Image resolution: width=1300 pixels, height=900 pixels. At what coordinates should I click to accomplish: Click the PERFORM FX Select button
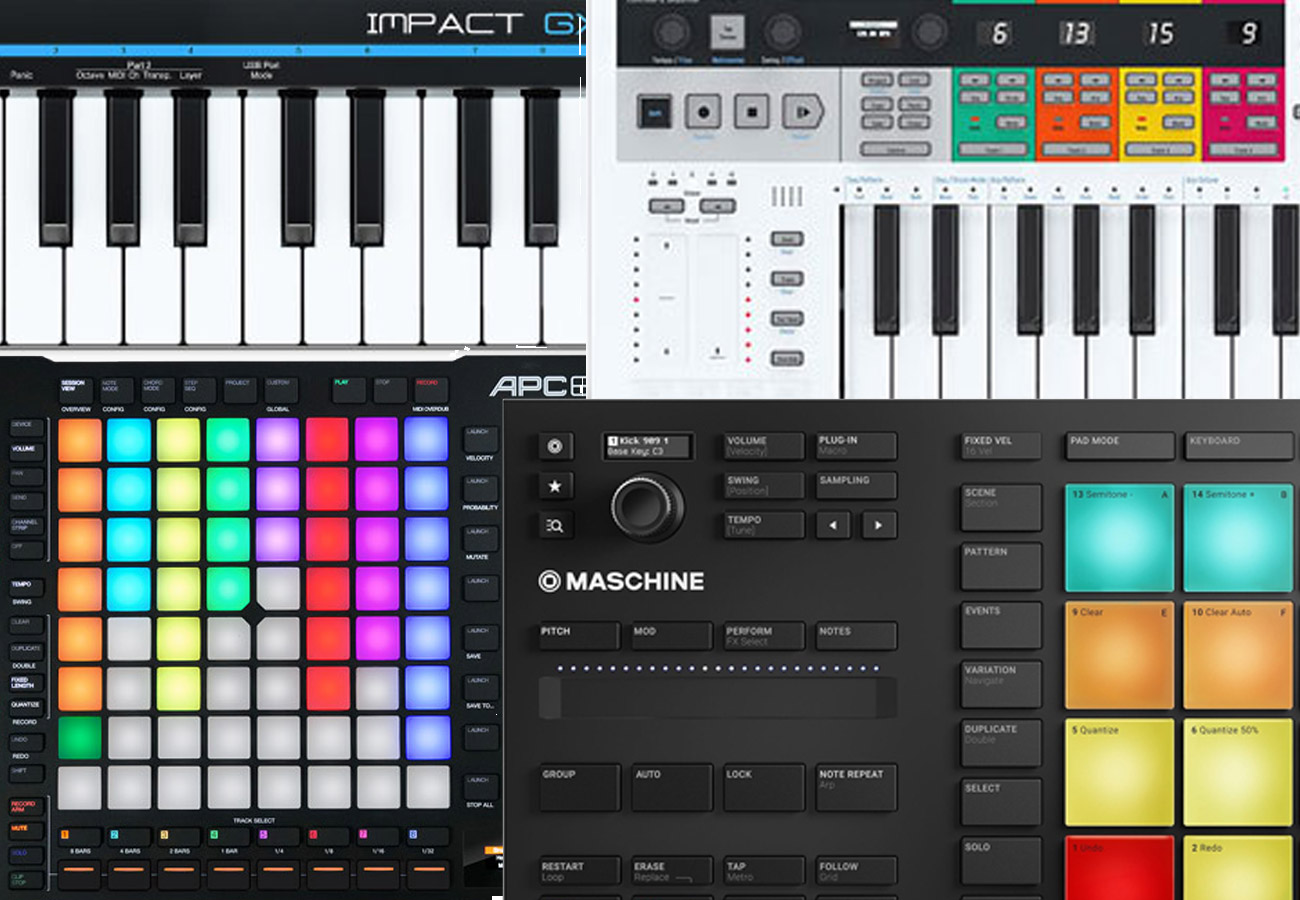(x=764, y=636)
